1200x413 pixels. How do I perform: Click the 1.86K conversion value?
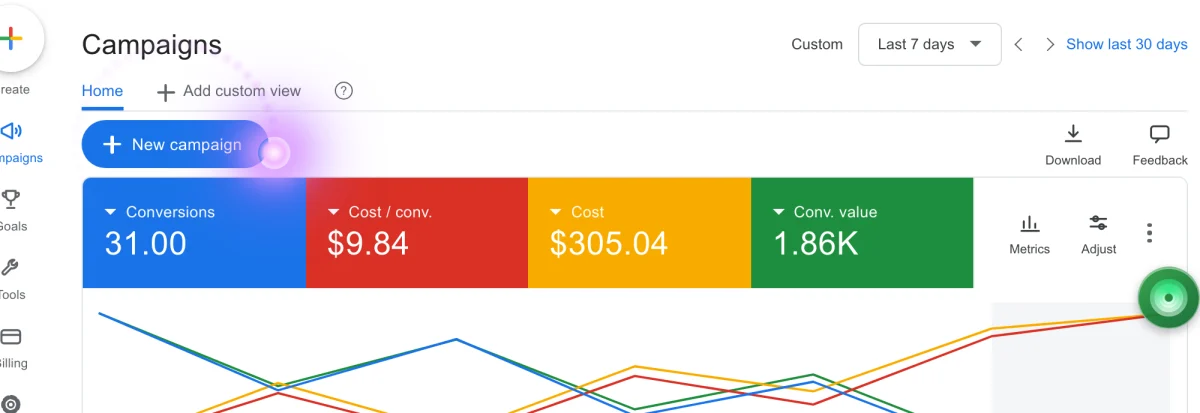tap(816, 243)
